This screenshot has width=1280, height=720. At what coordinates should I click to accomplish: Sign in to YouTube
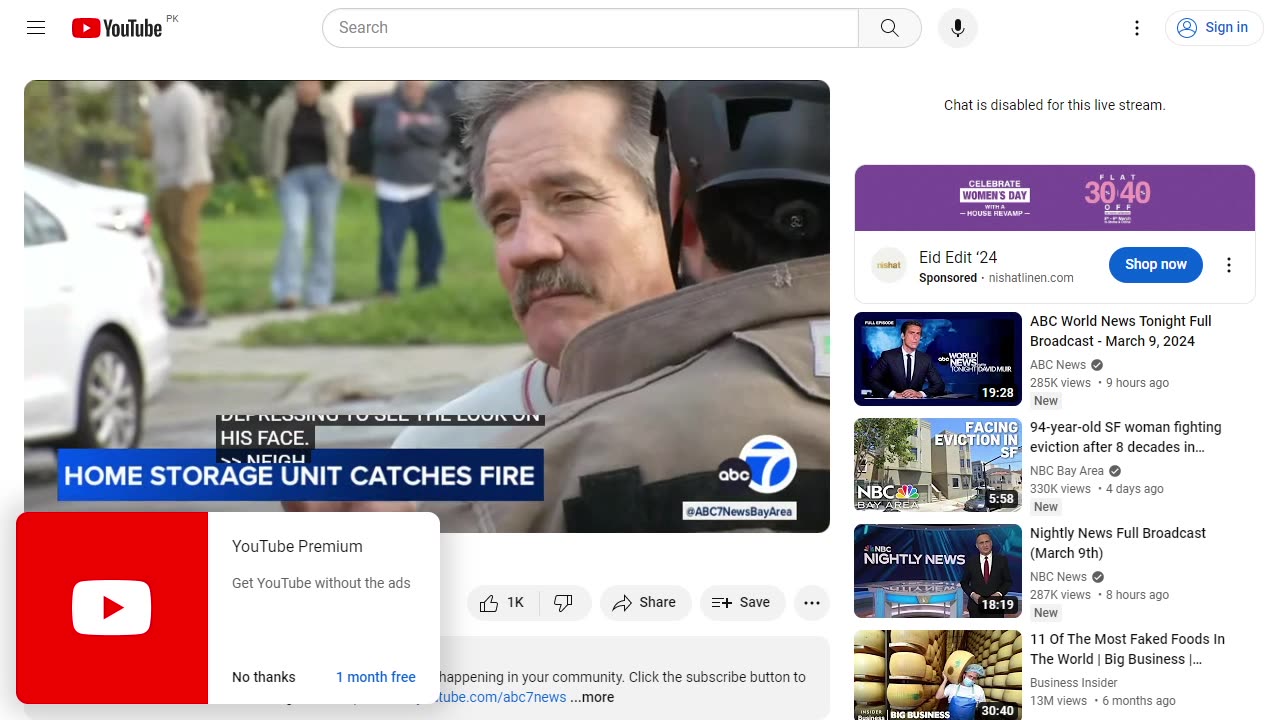(x=1214, y=28)
